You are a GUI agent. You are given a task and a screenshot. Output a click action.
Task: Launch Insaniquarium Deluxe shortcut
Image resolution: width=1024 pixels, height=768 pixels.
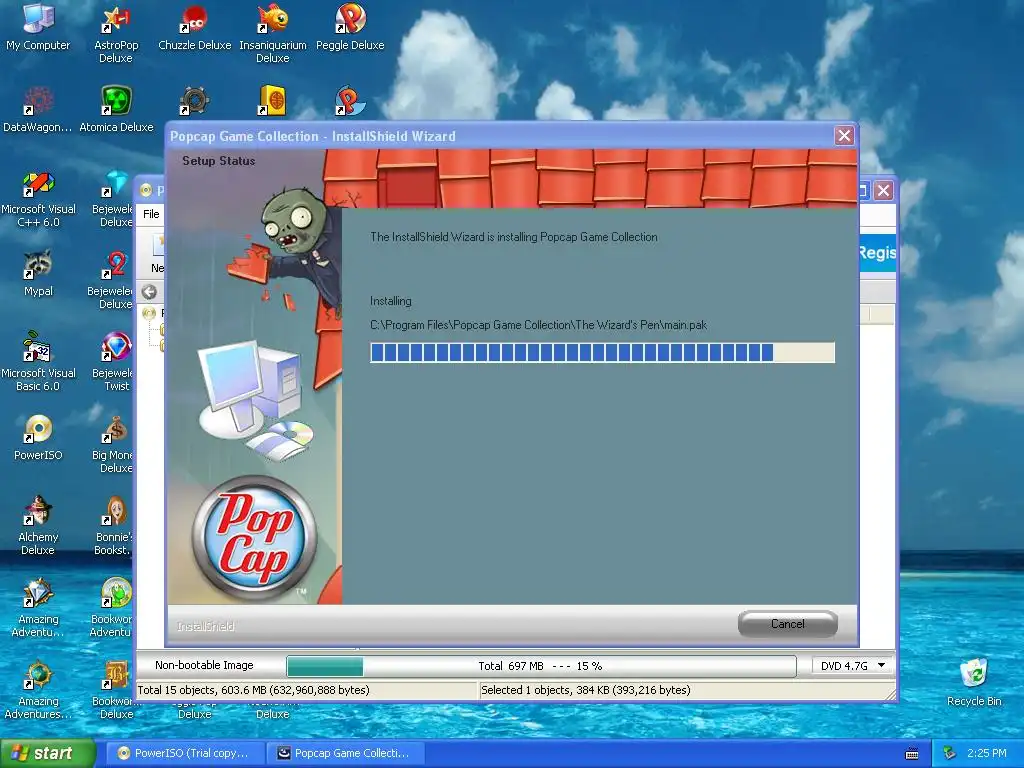coord(273,34)
